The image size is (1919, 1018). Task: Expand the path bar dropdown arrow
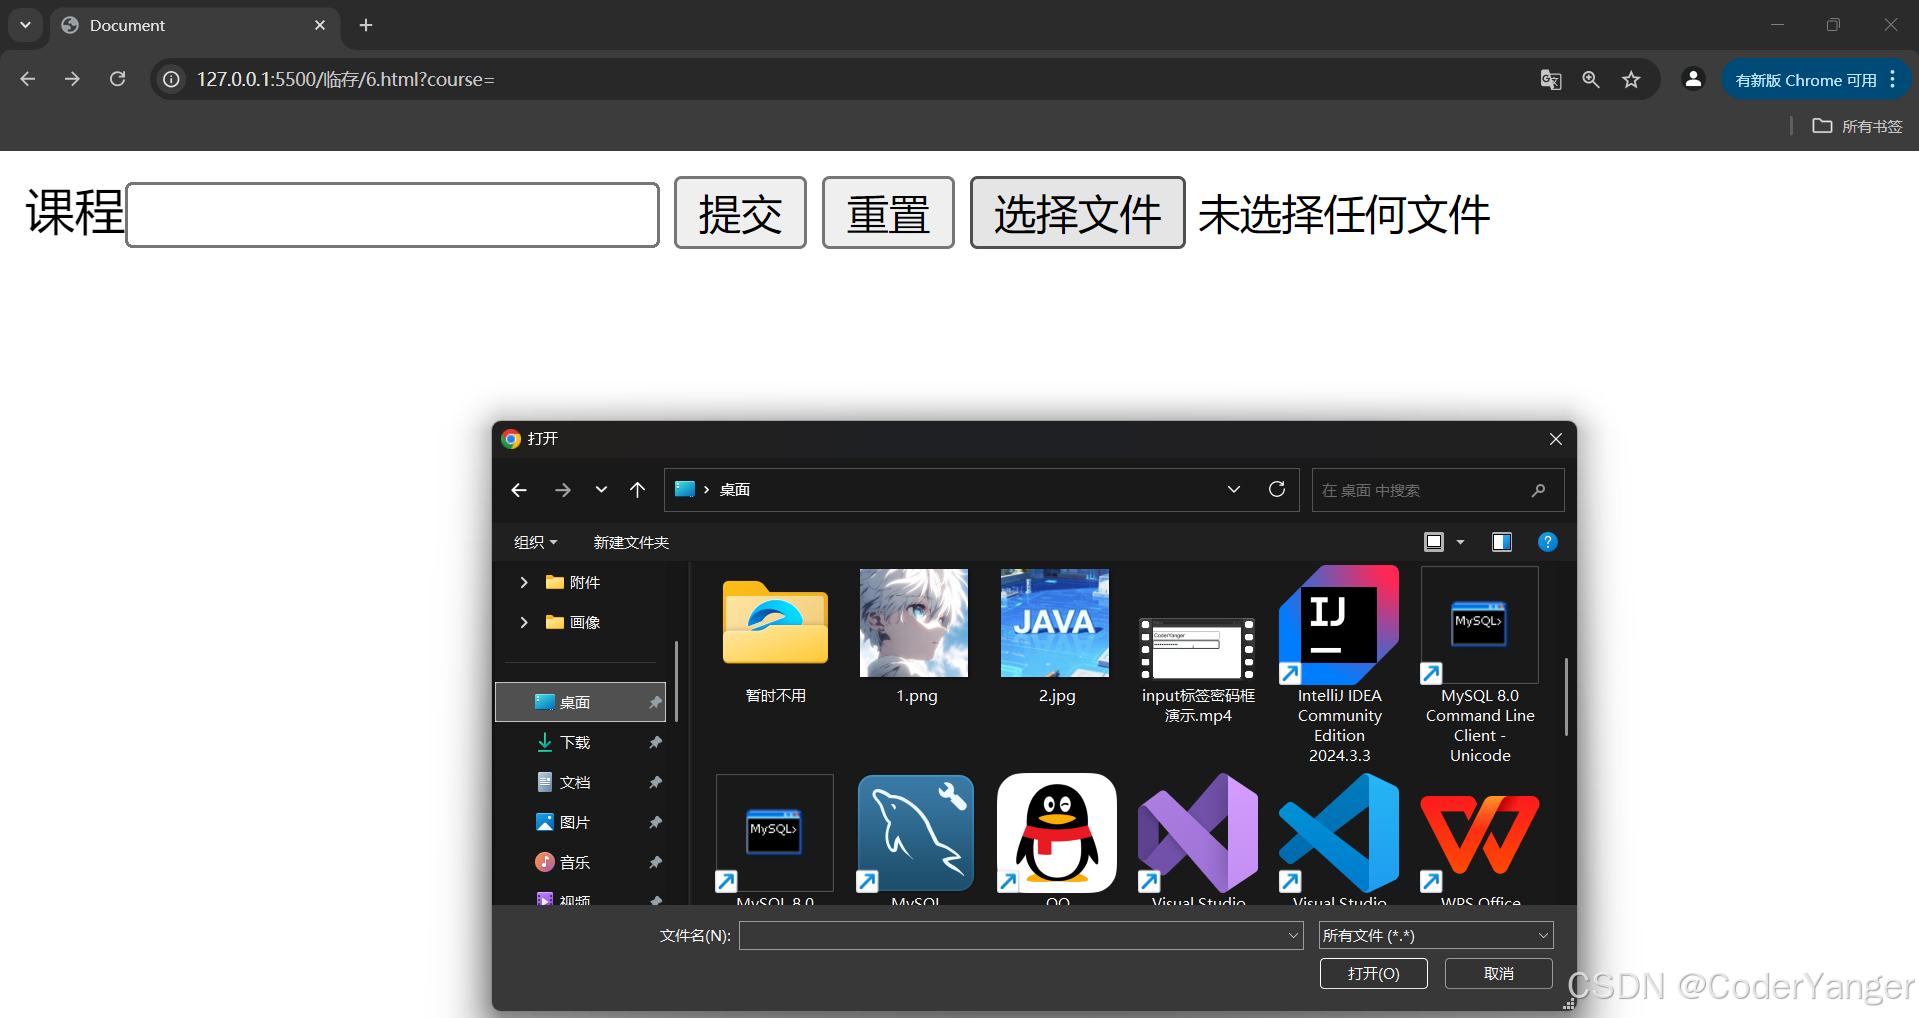coord(1234,489)
